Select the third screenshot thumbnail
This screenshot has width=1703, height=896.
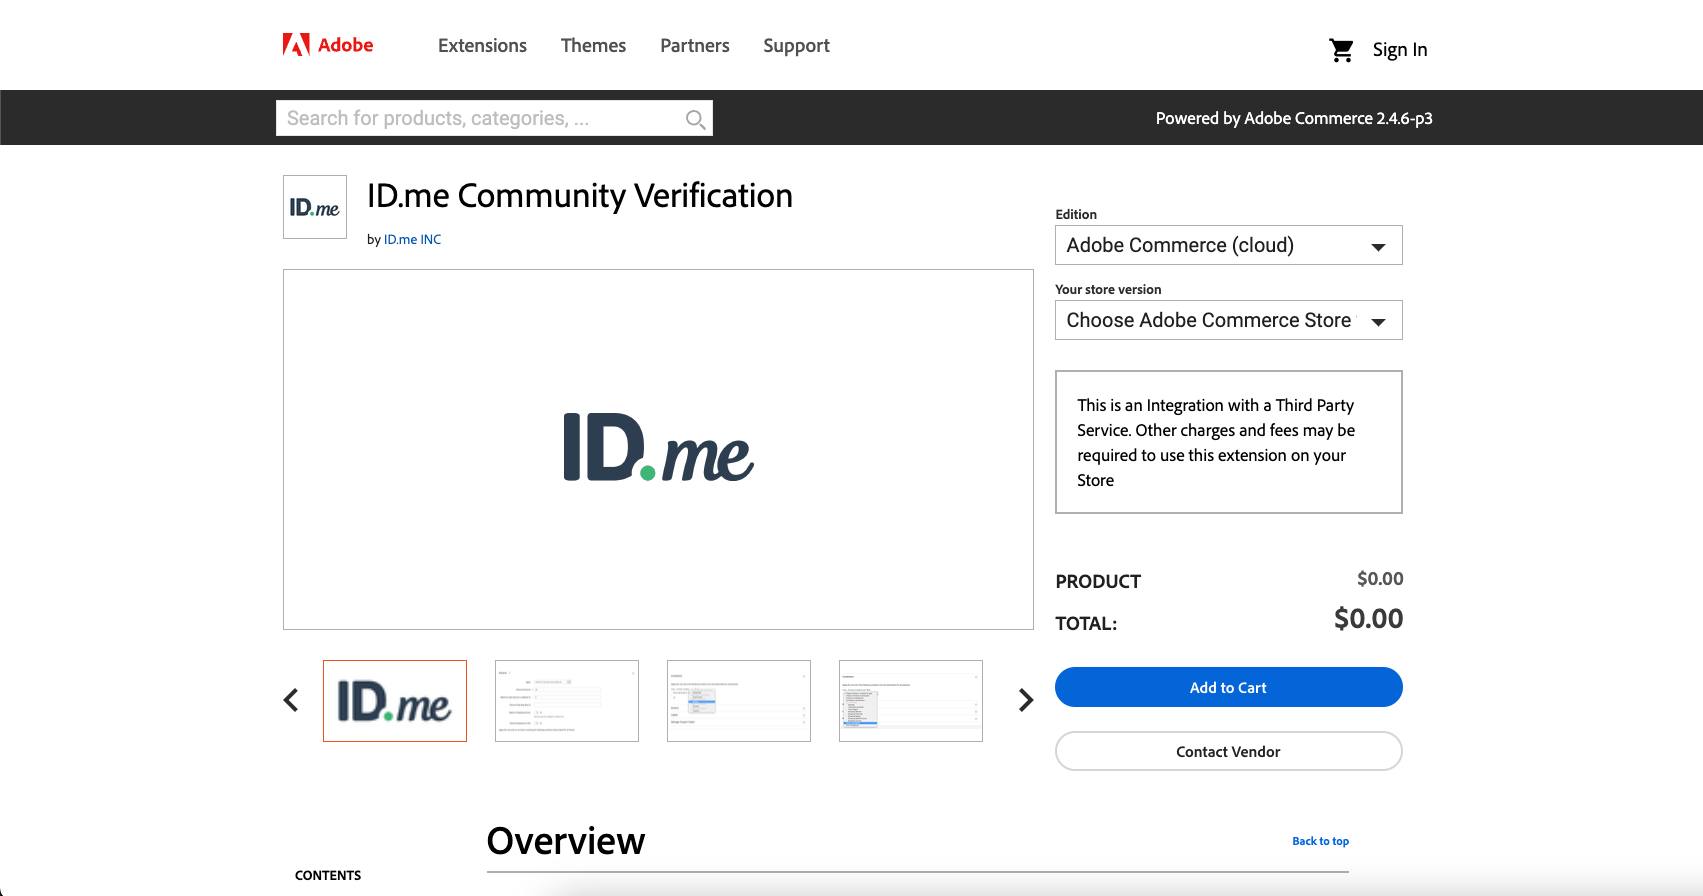739,701
